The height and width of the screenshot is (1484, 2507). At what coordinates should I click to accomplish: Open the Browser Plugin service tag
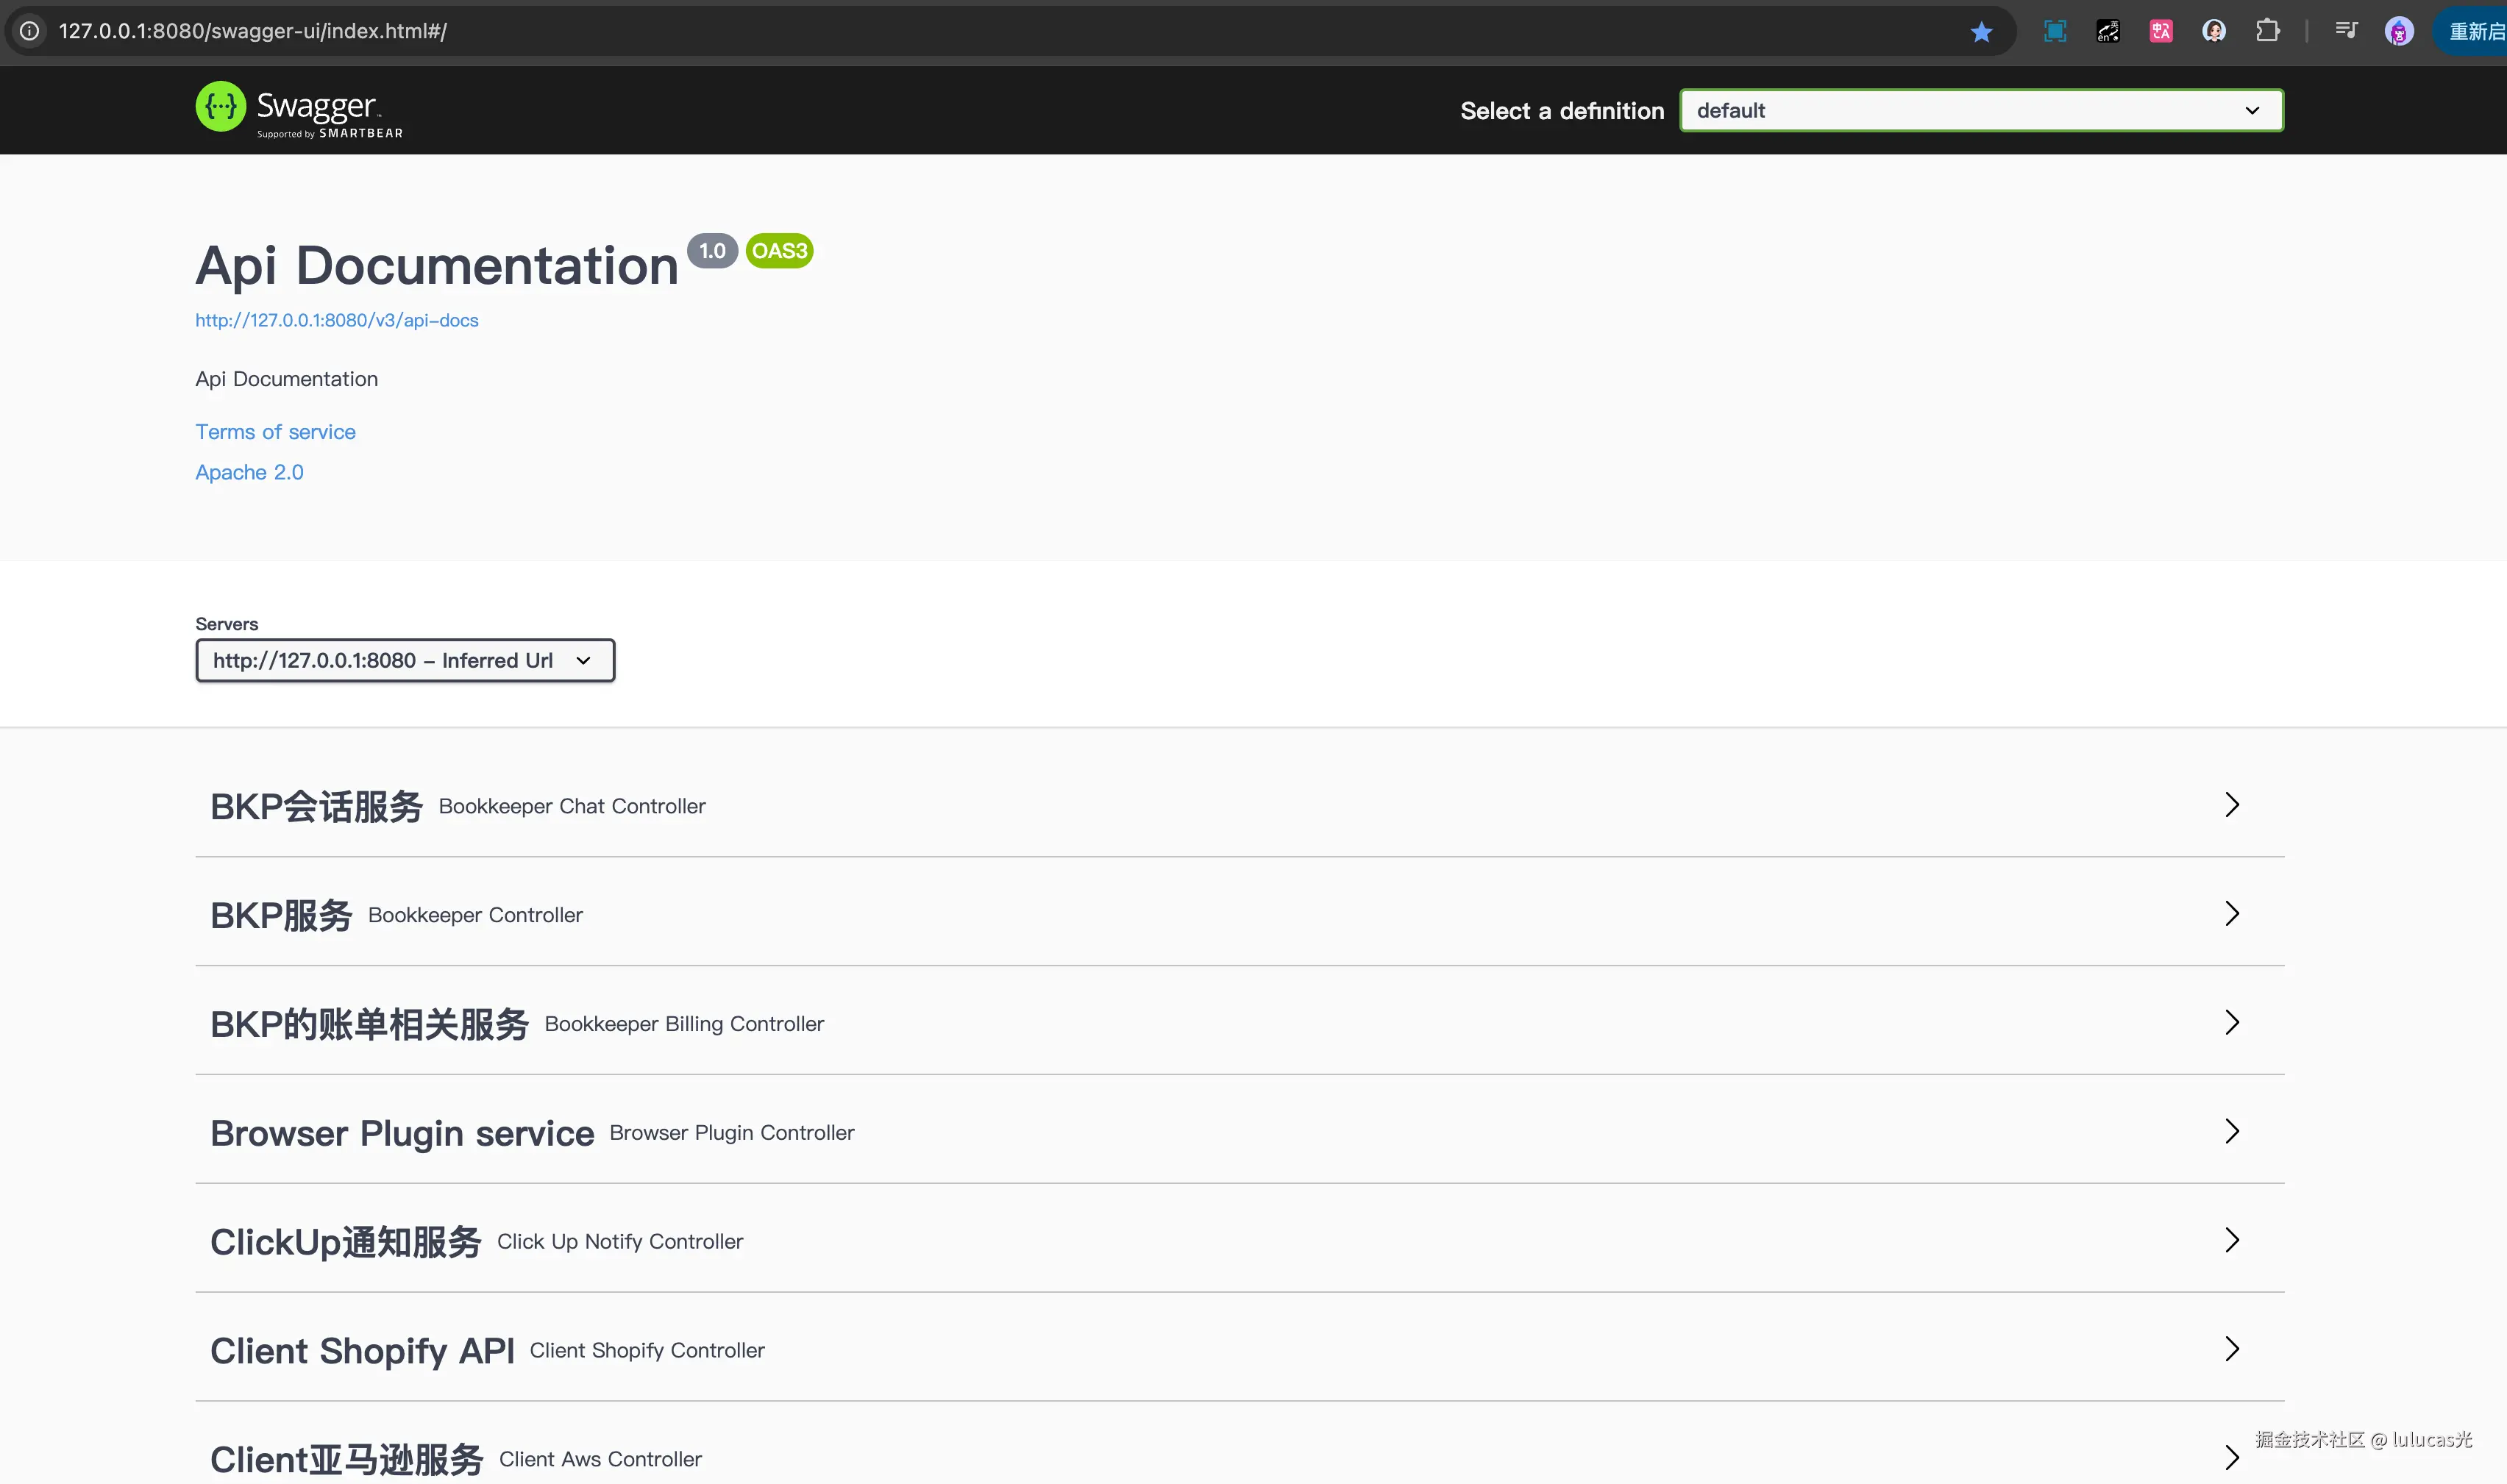[402, 1133]
